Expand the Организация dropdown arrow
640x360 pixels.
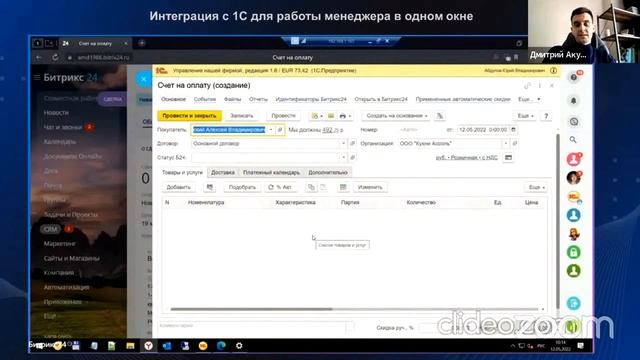click(506, 144)
